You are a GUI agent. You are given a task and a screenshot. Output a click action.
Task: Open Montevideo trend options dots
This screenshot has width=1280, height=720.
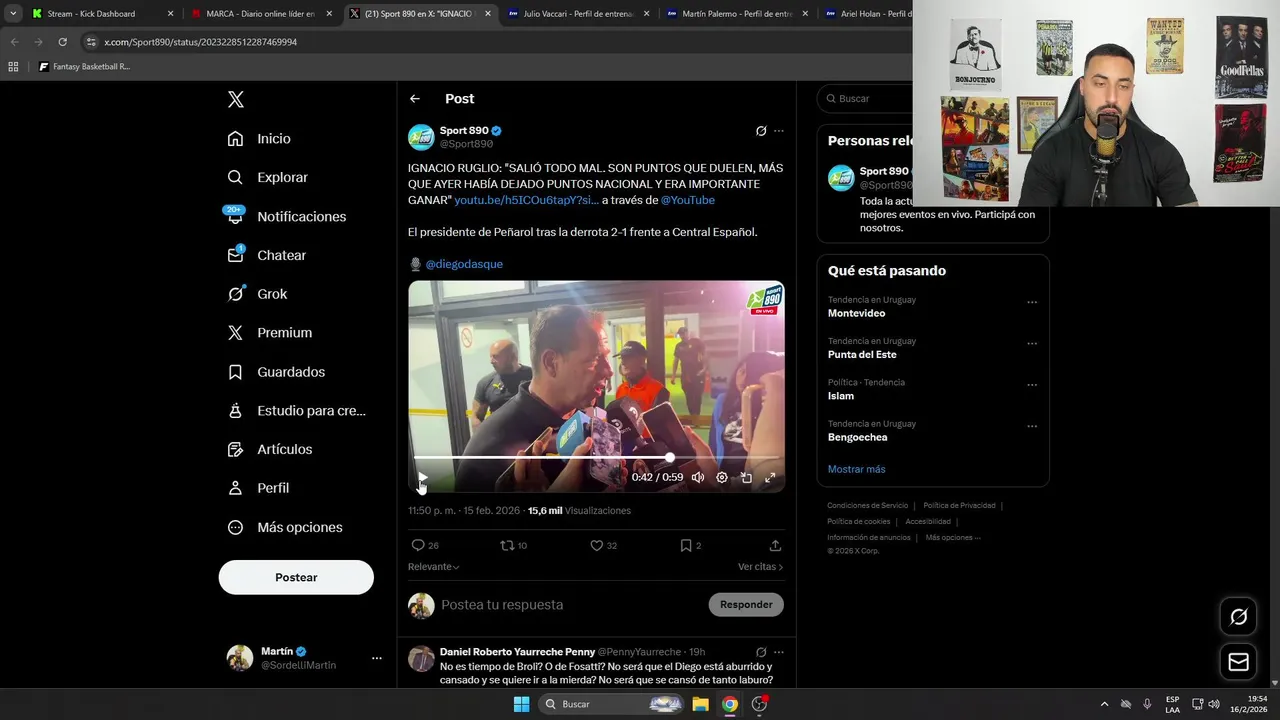click(1032, 302)
